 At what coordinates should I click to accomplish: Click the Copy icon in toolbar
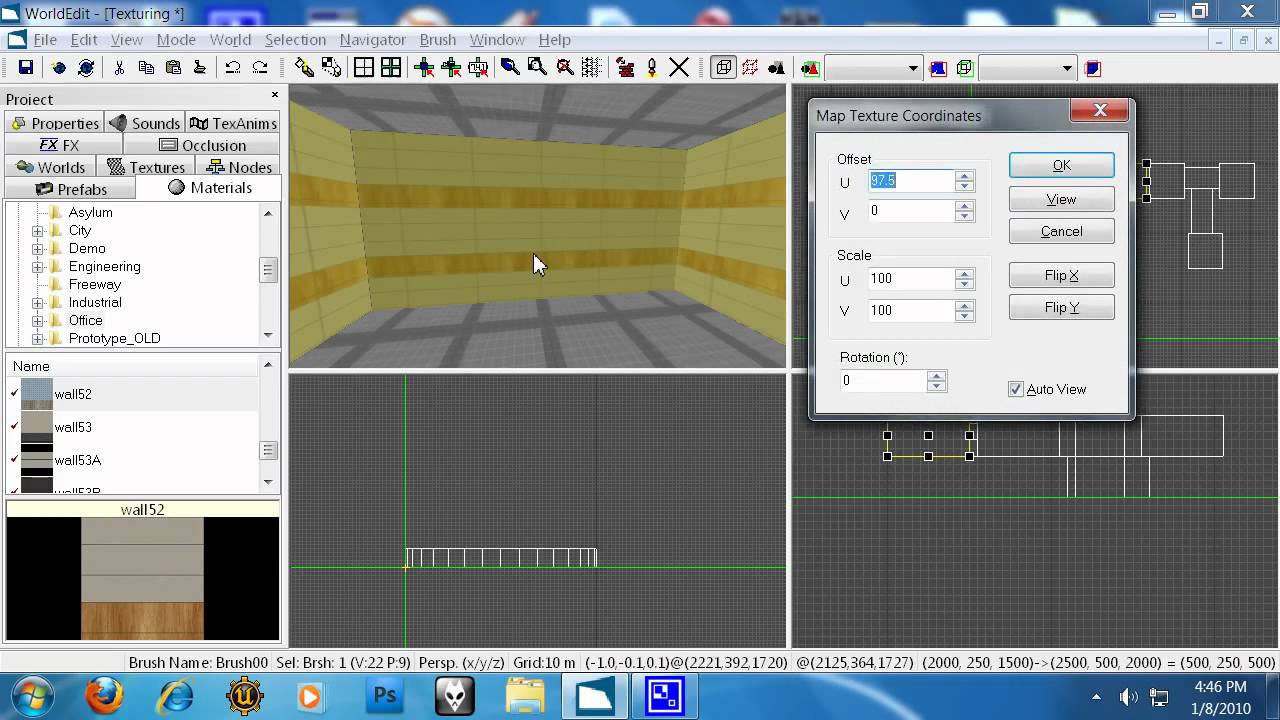[146, 68]
